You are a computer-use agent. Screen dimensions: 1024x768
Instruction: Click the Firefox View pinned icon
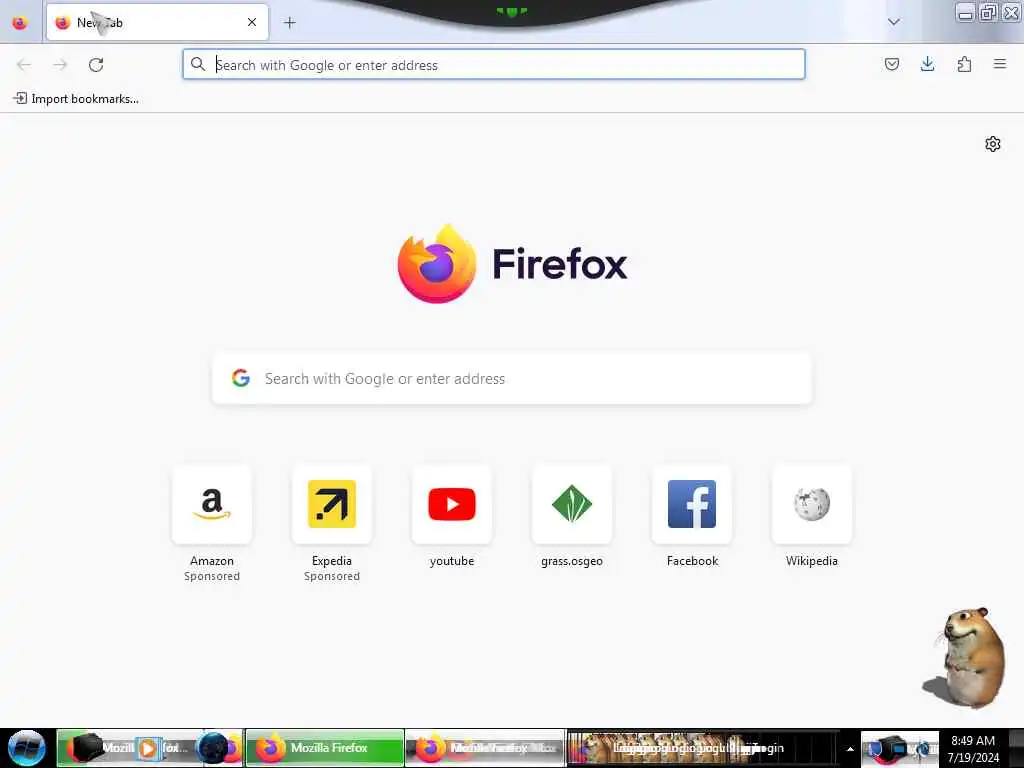coord(20,23)
